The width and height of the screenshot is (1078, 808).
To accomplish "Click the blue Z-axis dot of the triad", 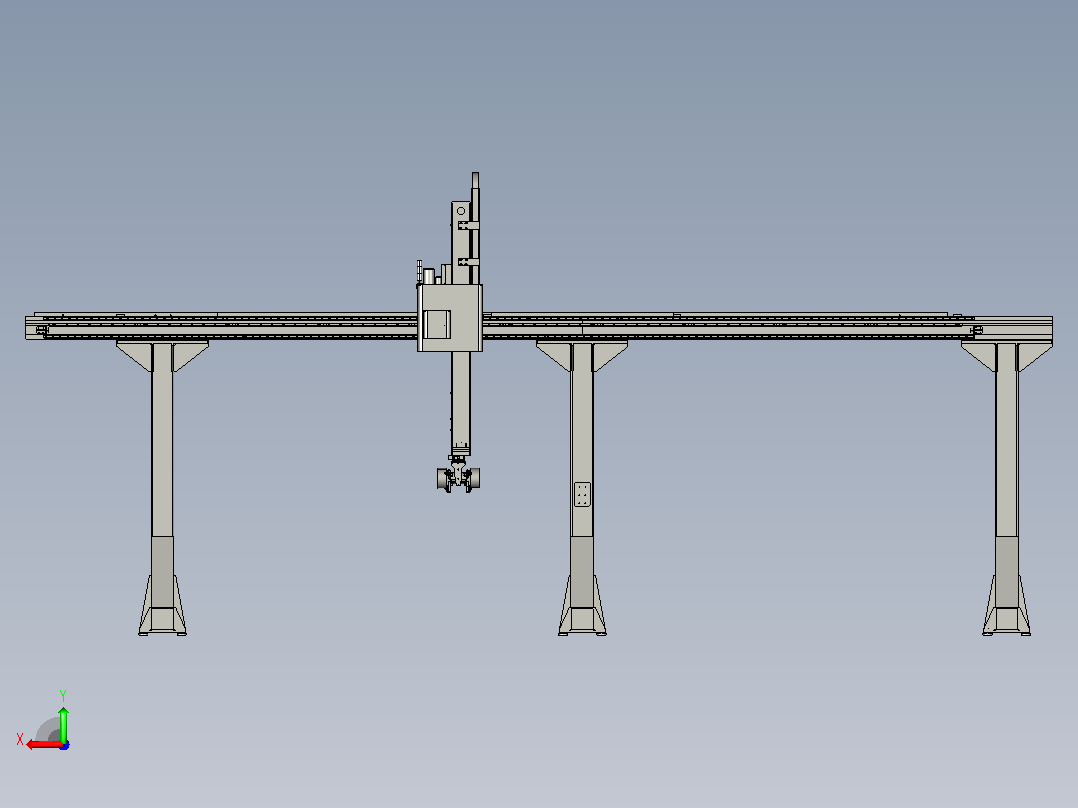I will pyautogui.click(x=65, y=745).
